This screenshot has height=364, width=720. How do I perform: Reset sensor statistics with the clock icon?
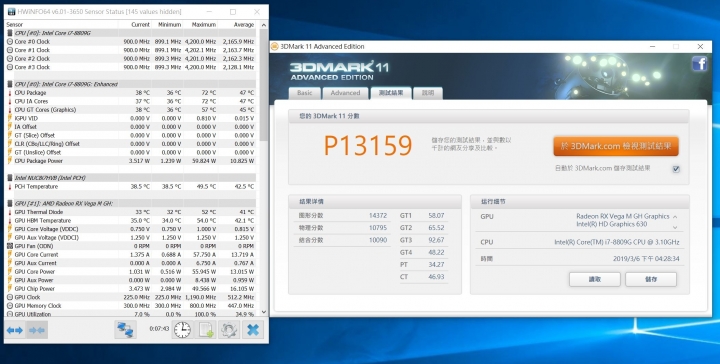pos(182,330)
